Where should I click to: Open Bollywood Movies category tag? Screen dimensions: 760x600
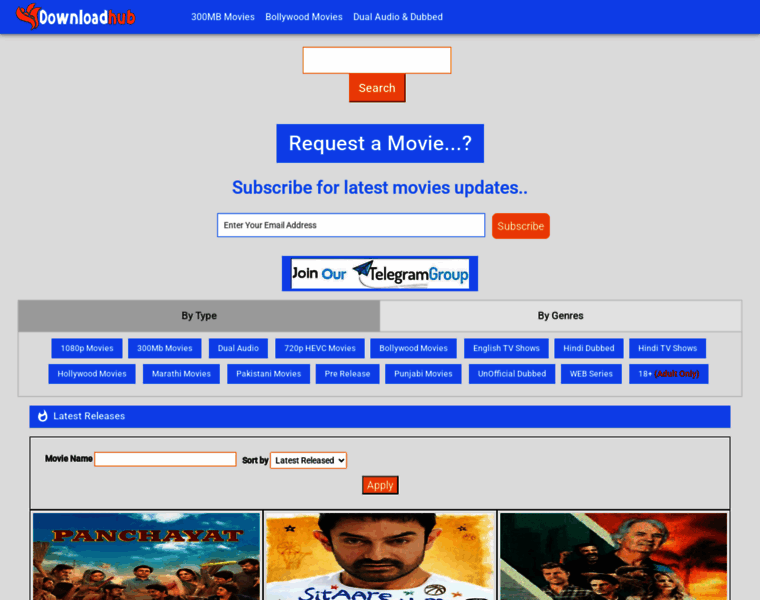[413, 348]
